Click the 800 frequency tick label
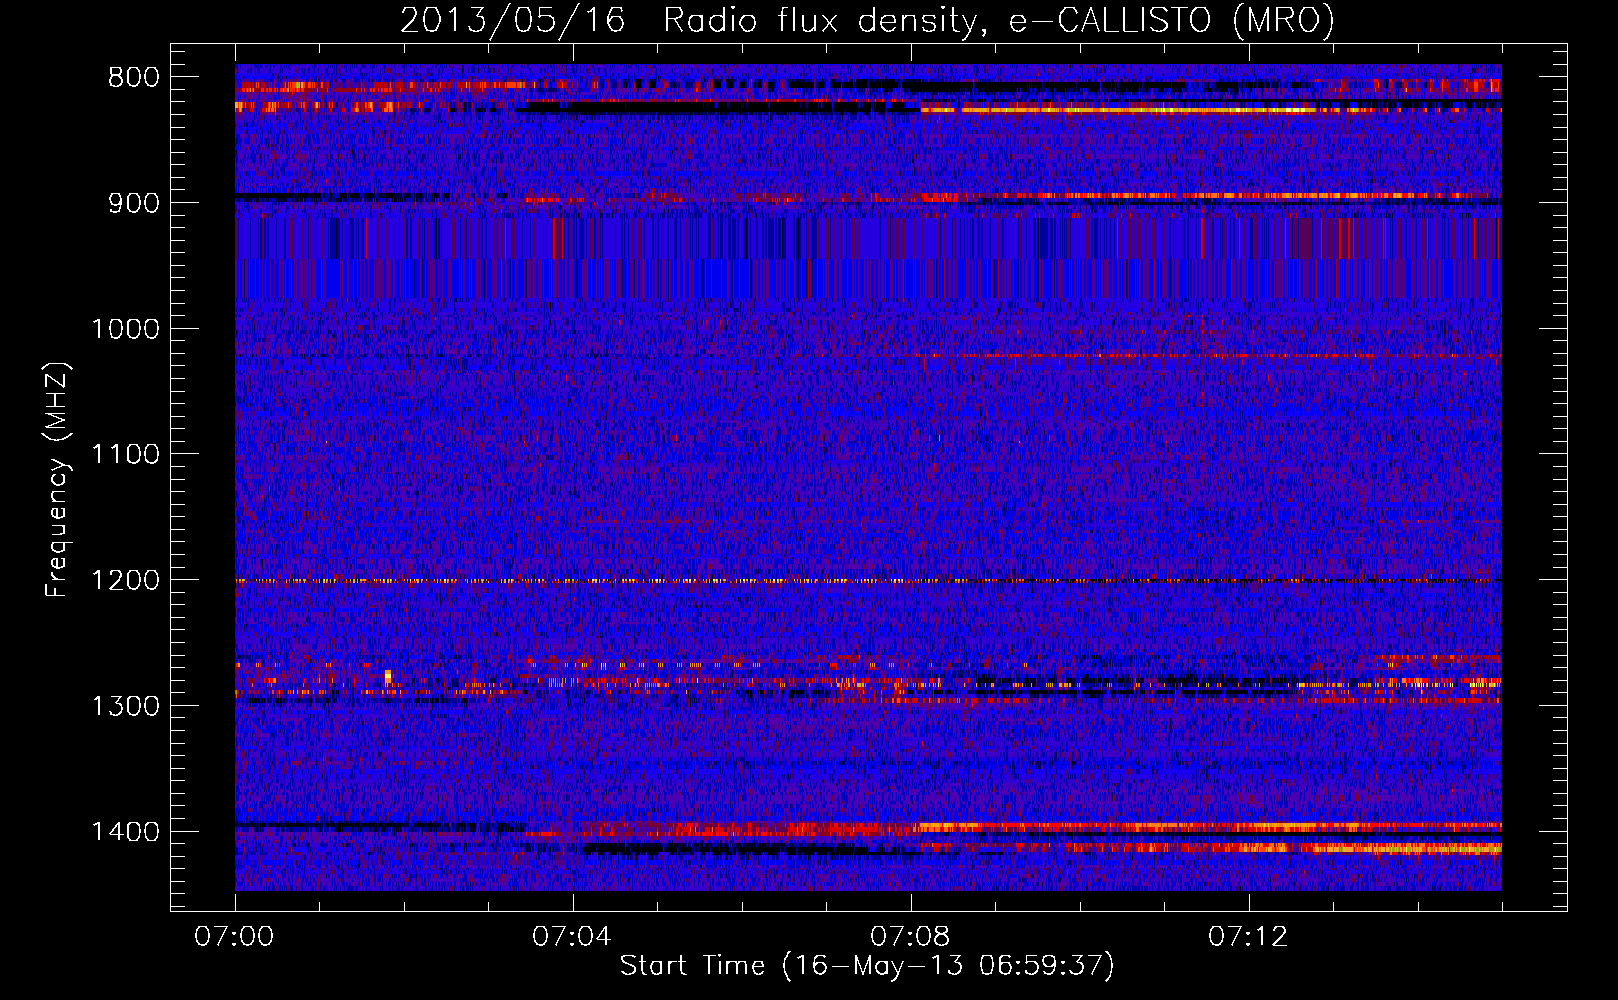The image size is (1618, 1000). click(134, 78)
